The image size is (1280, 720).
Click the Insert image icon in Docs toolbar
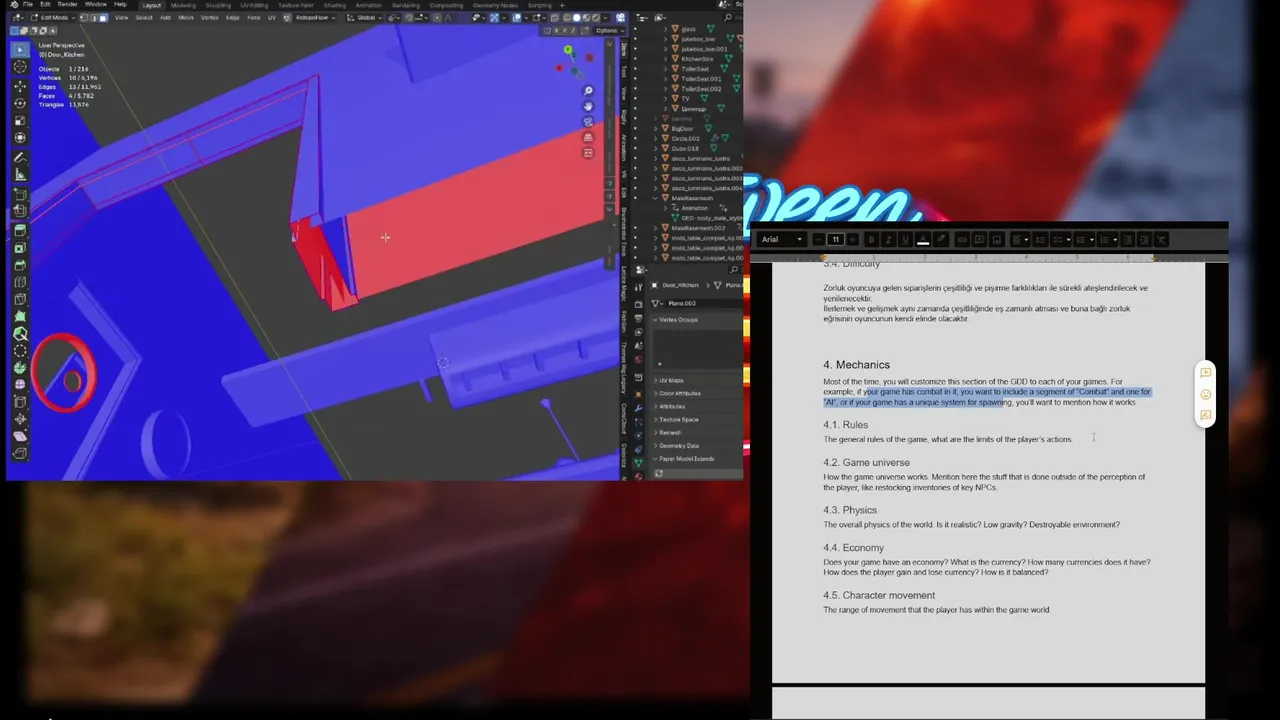[996, 240]
